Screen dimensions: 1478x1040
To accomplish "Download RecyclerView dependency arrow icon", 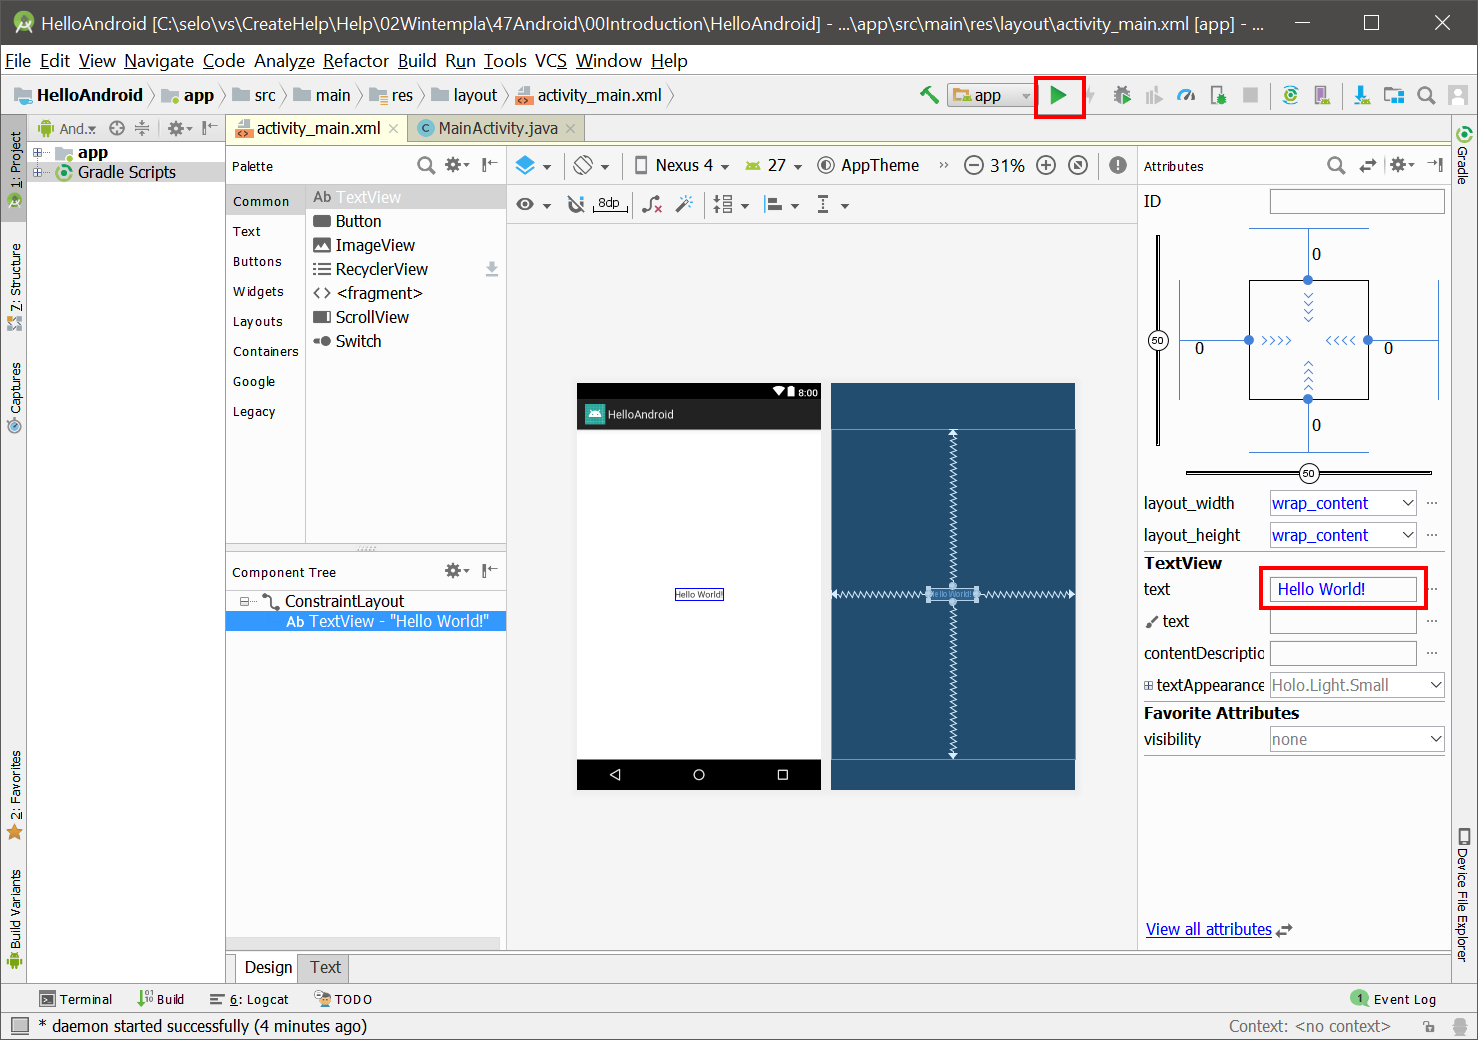I will pos(491,269).
